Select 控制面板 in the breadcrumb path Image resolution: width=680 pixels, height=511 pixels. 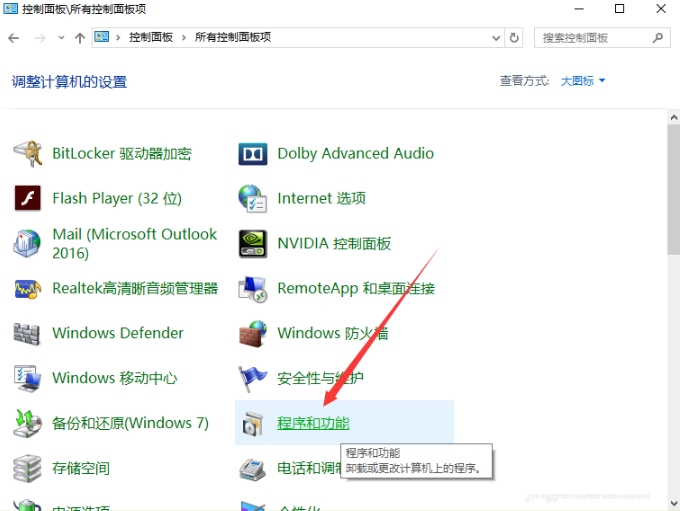click(151, 37)
